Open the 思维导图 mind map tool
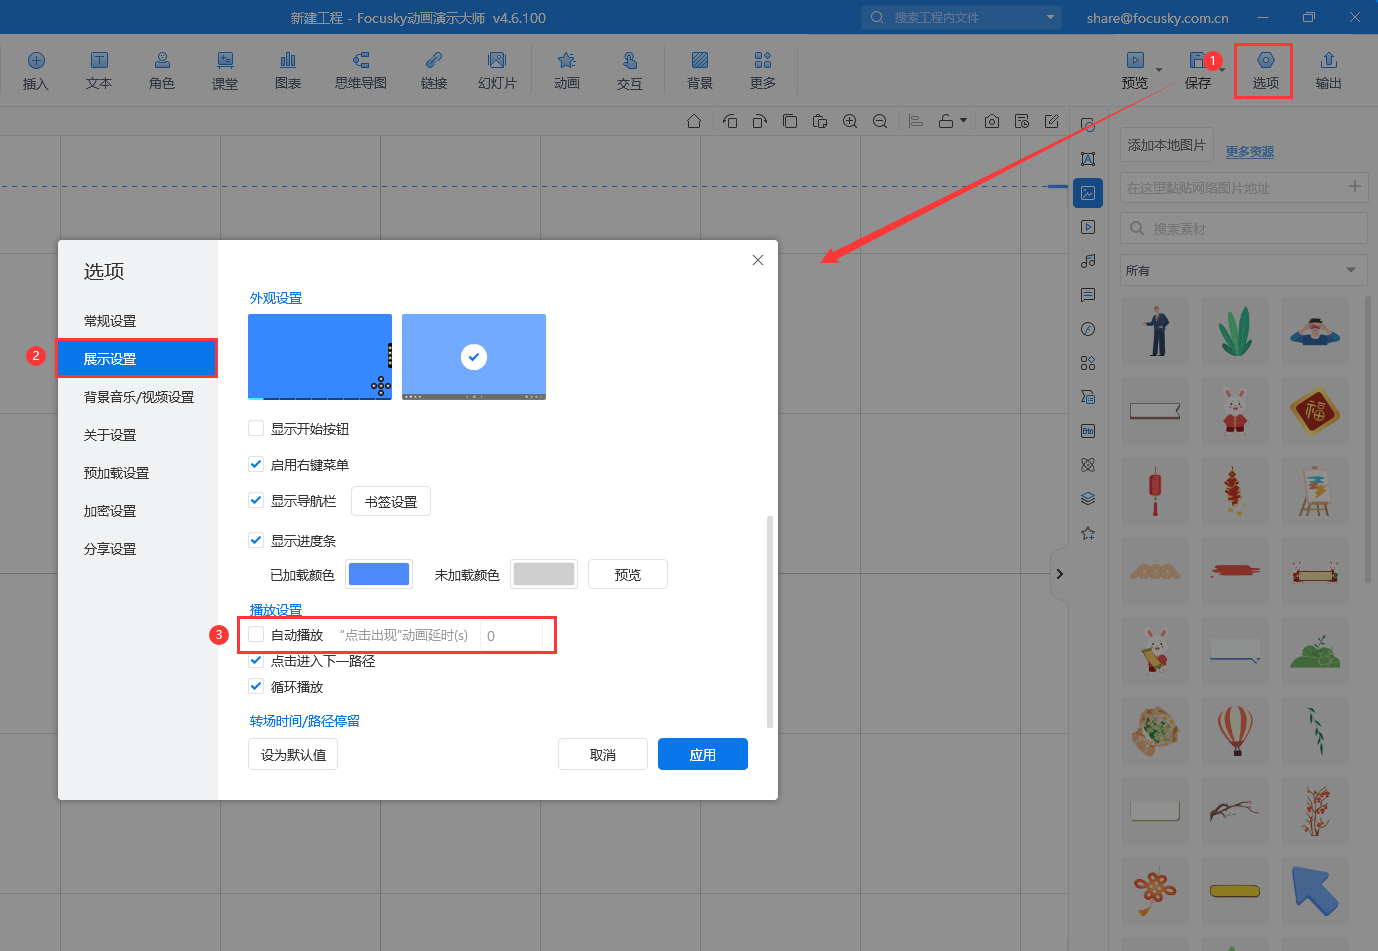The width and height of the screenshot is (1378, 951). click(x=360, y=70)
